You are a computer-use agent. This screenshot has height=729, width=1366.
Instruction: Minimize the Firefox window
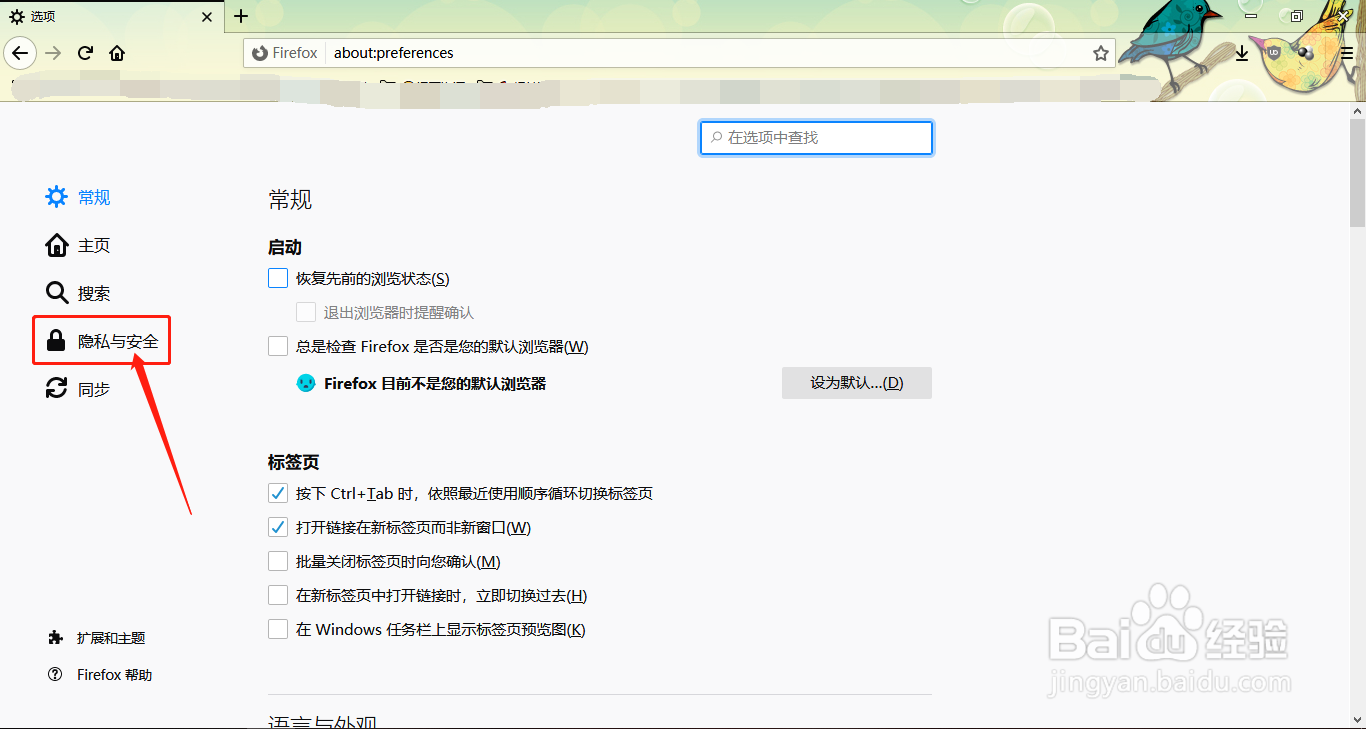[1250, 15]
